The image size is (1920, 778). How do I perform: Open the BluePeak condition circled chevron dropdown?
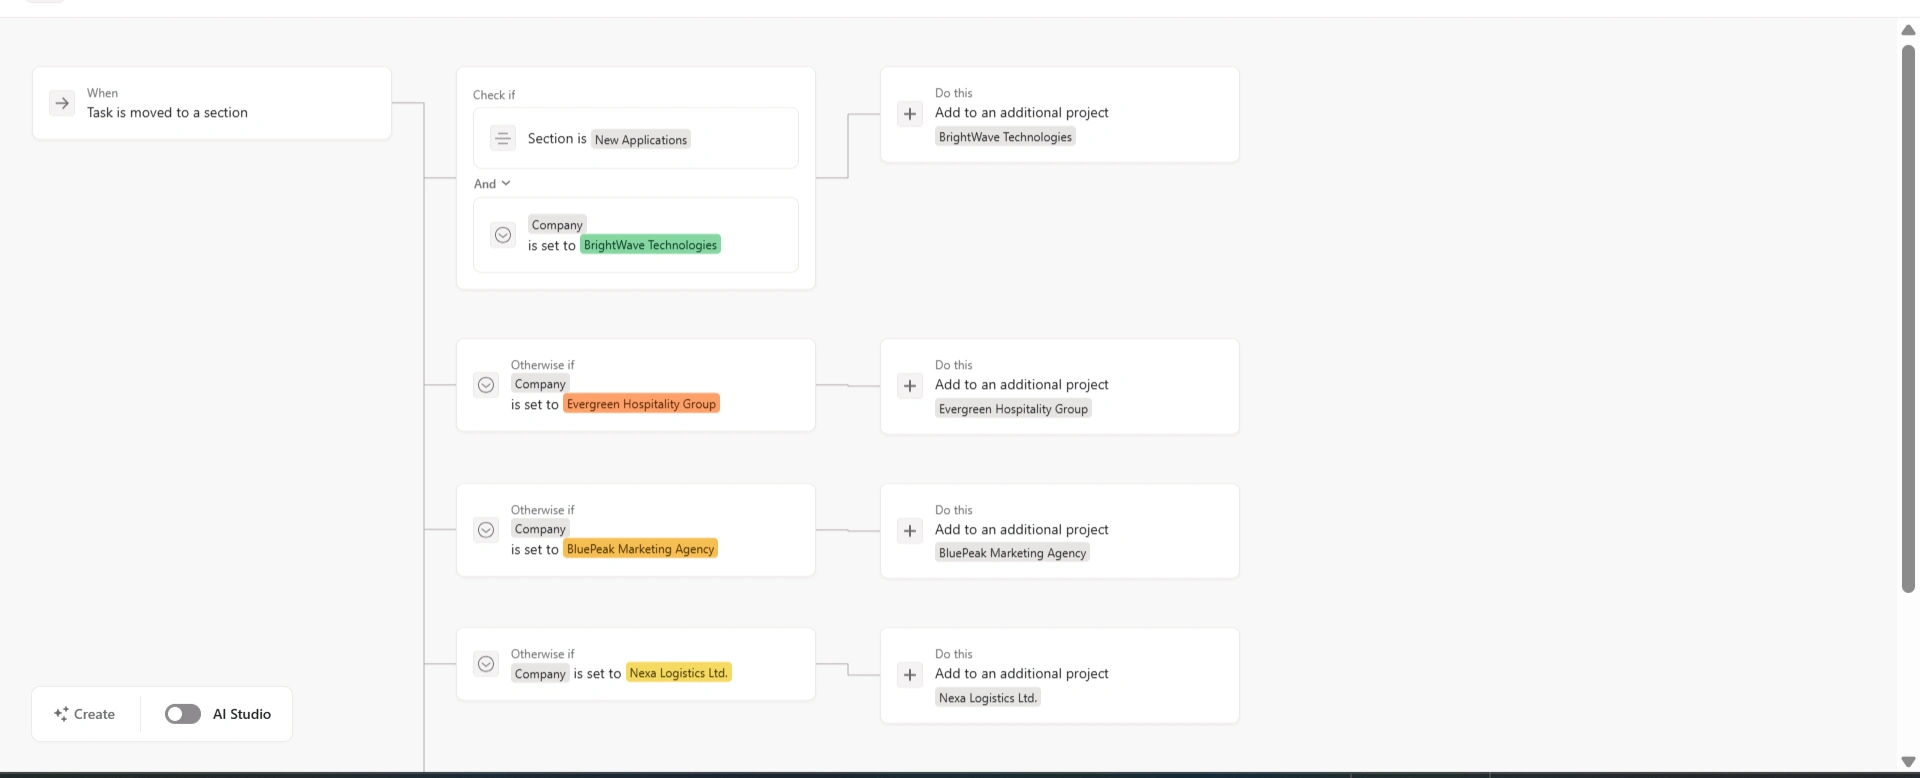(486, 530)
